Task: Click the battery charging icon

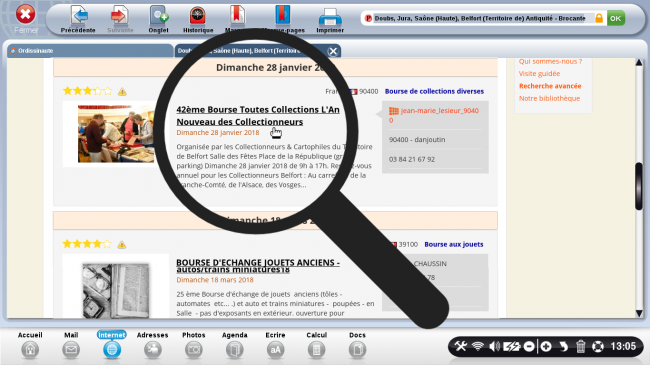Action: pyautogui.click(x=512, y=346)
